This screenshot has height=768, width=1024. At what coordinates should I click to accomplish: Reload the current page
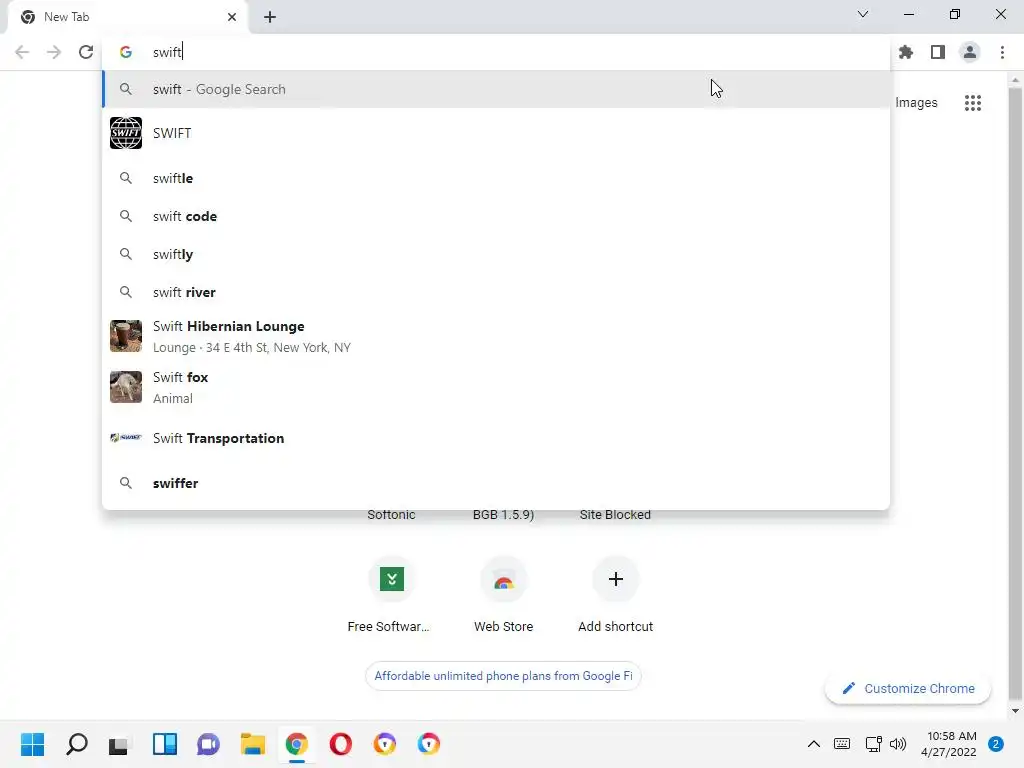86,52
